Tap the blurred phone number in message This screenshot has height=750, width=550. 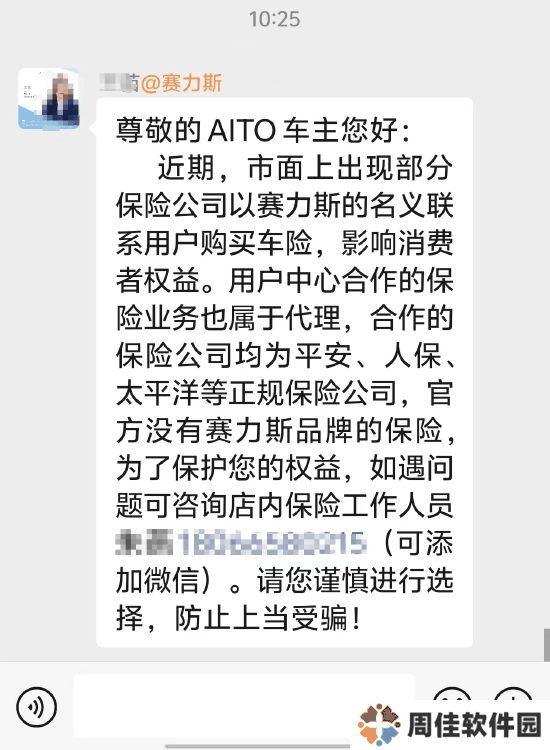[272, 543]
